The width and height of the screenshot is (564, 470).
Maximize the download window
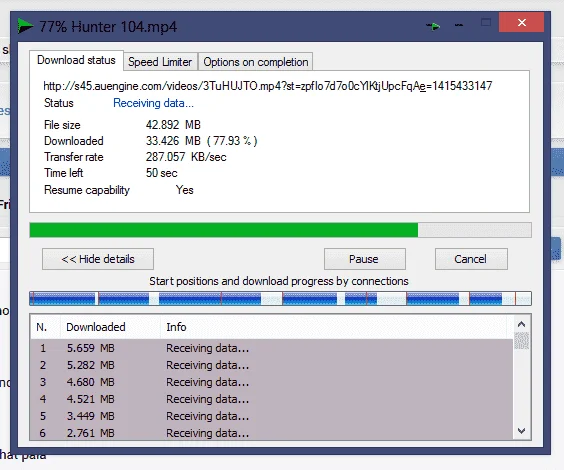click(x=486, y=23)
